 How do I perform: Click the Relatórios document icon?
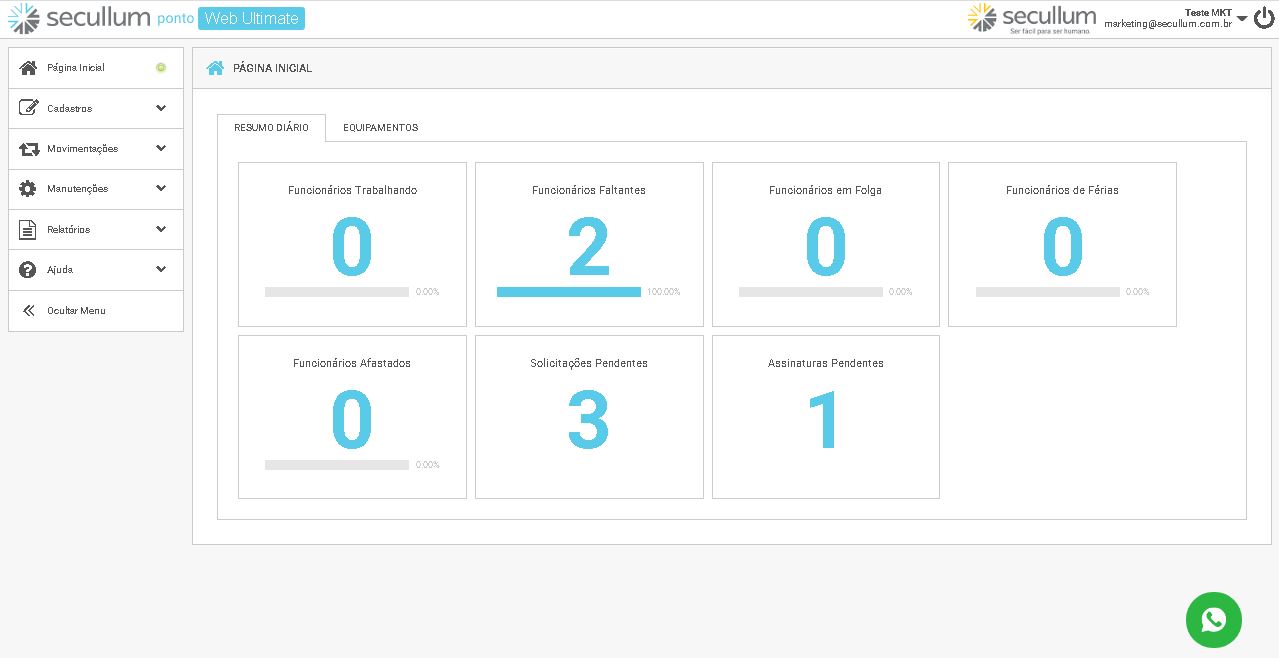point(27,229)
